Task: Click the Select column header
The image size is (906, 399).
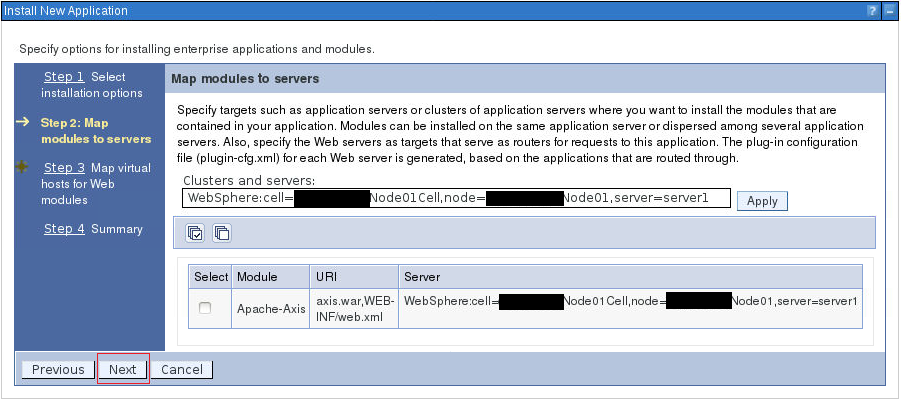Action: coord(211,277)
